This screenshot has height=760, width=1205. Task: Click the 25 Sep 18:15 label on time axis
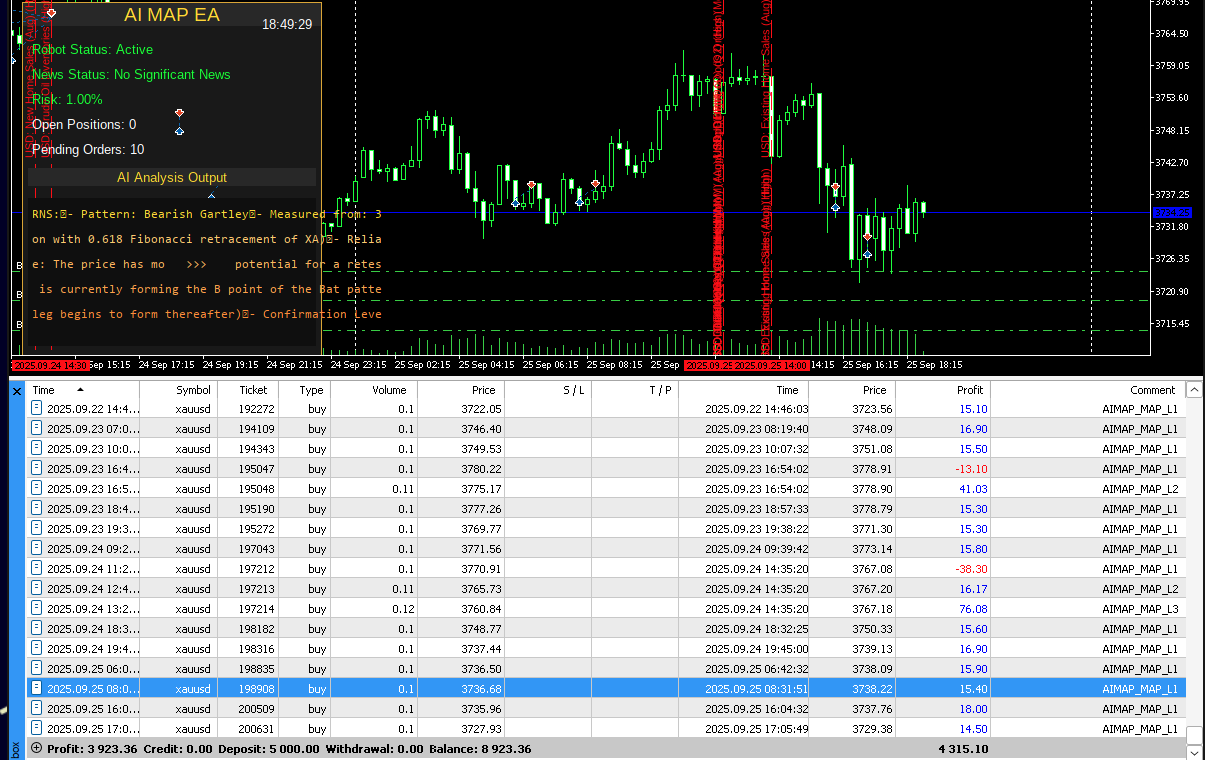point(935,365)
